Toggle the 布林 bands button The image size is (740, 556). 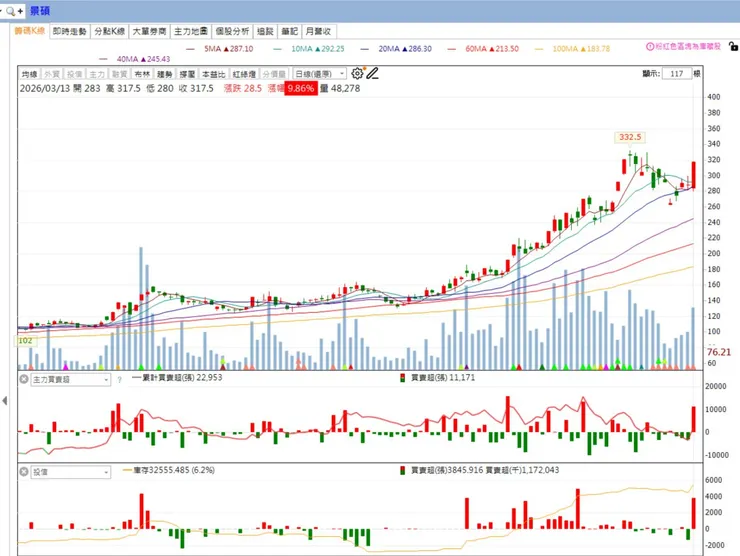tap(142, 74)
